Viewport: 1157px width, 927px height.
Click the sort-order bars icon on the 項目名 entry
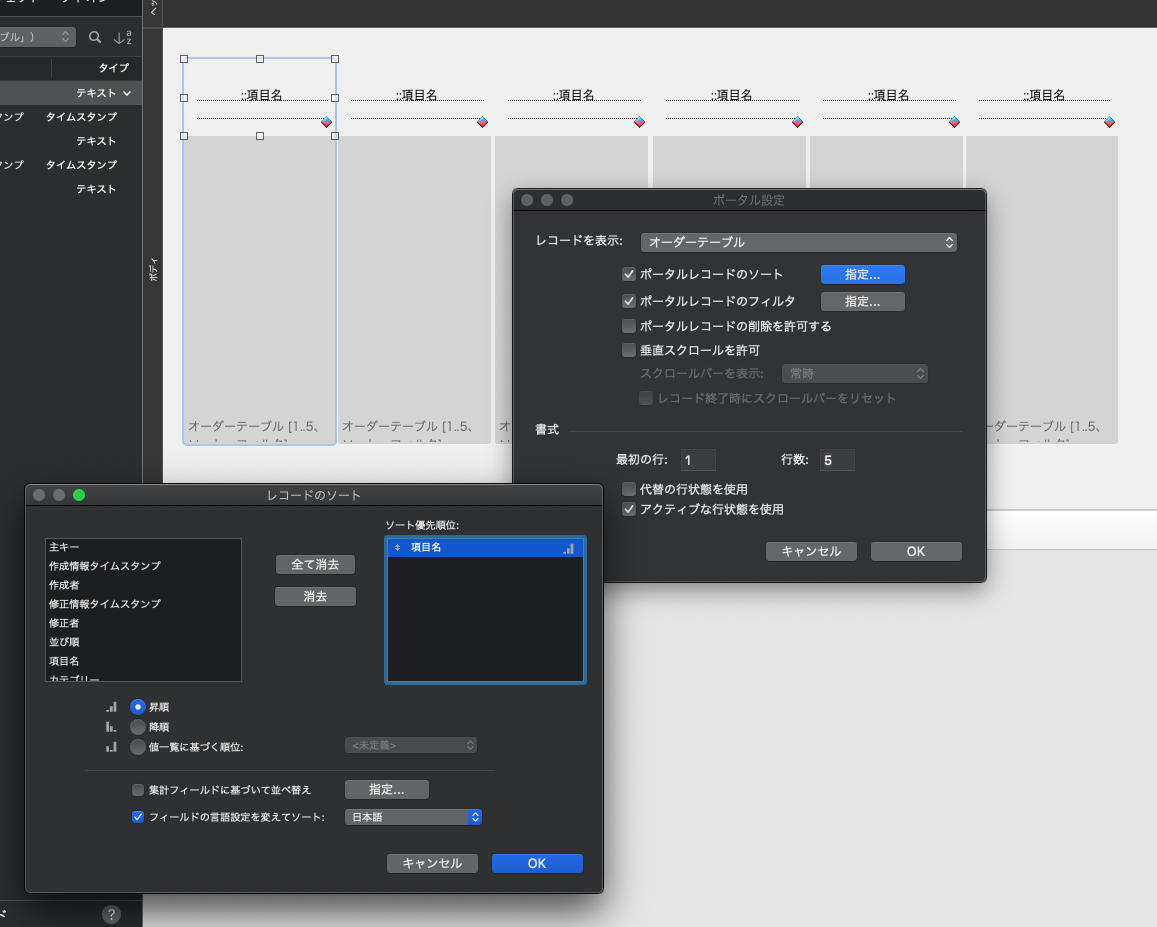[569, 547]
